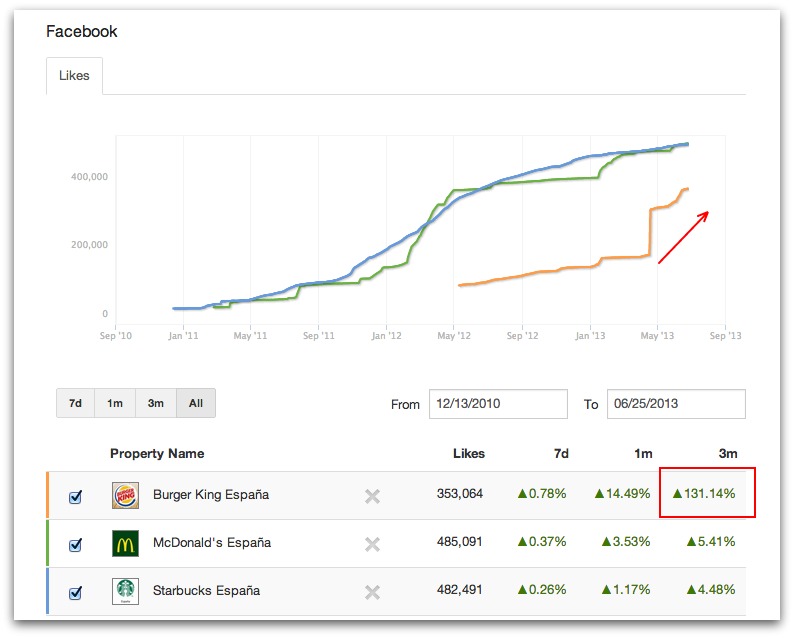Remove Burger King España with X icon
Screen dimensions: 794x638
click(x=372, y=495)
